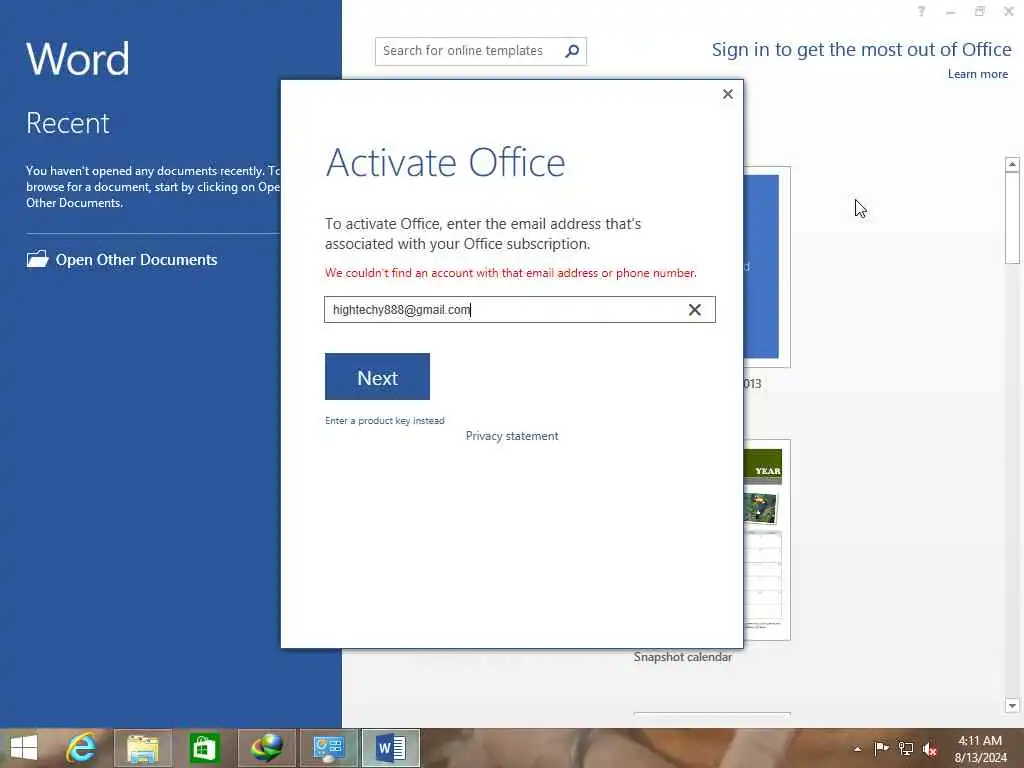Click the Word Help question mark icon
This screenshot has height=768, width=1024.
coord(921,11)
